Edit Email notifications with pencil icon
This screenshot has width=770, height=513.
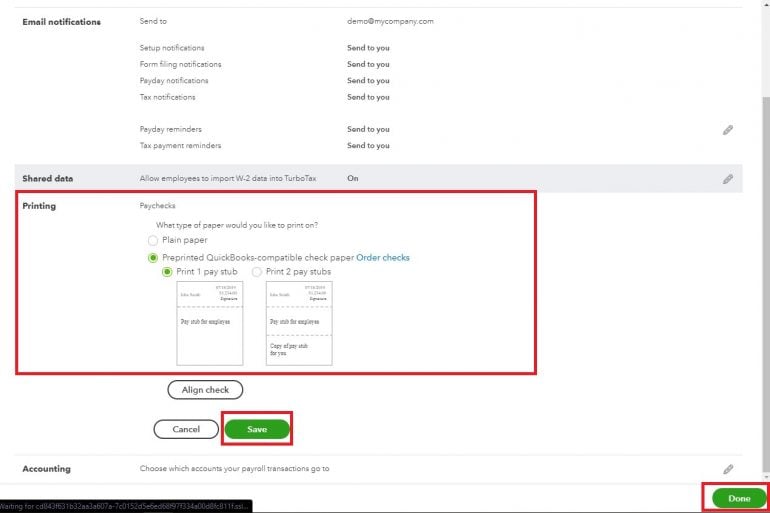click(728, 130)
